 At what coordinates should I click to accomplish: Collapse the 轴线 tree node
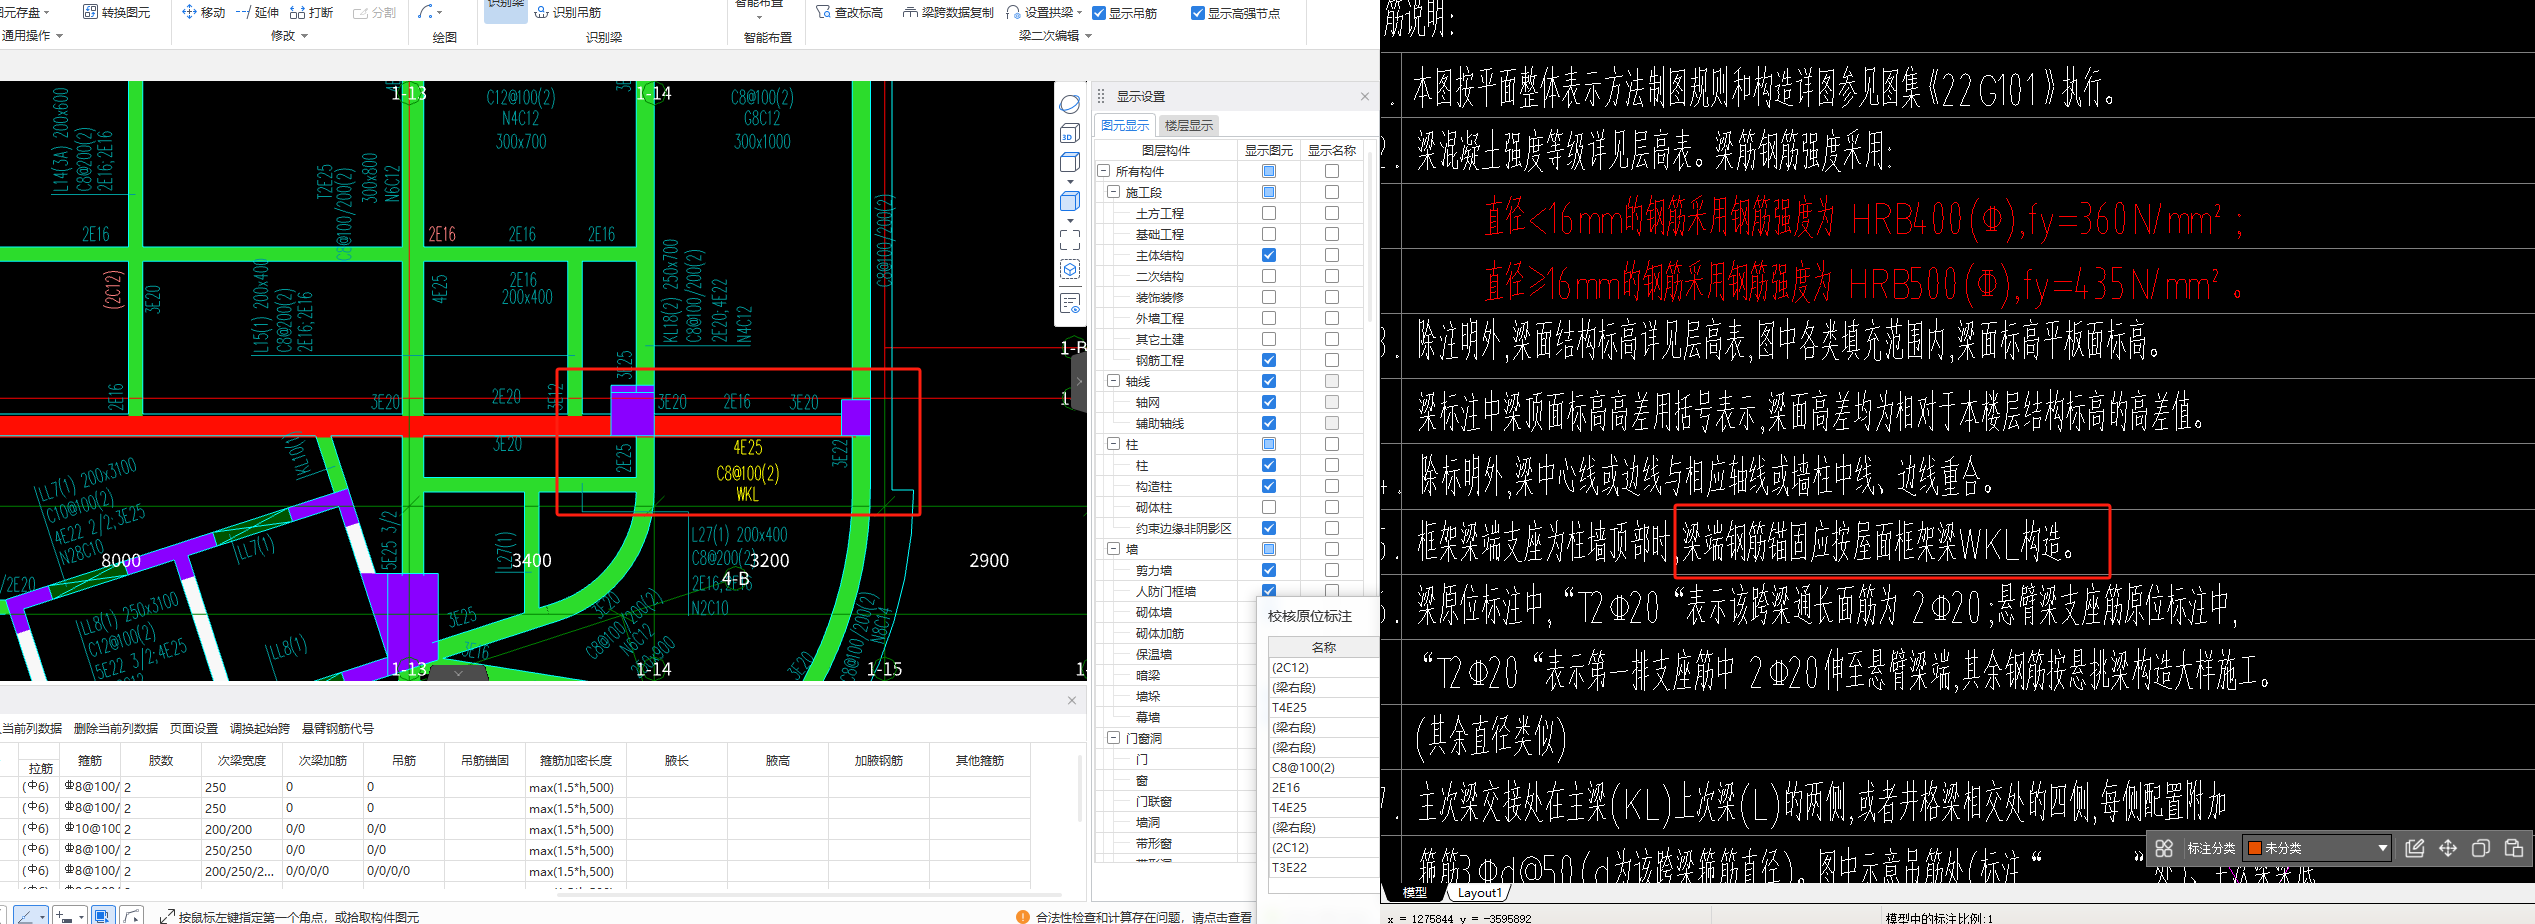click(x=1113, y=381)
